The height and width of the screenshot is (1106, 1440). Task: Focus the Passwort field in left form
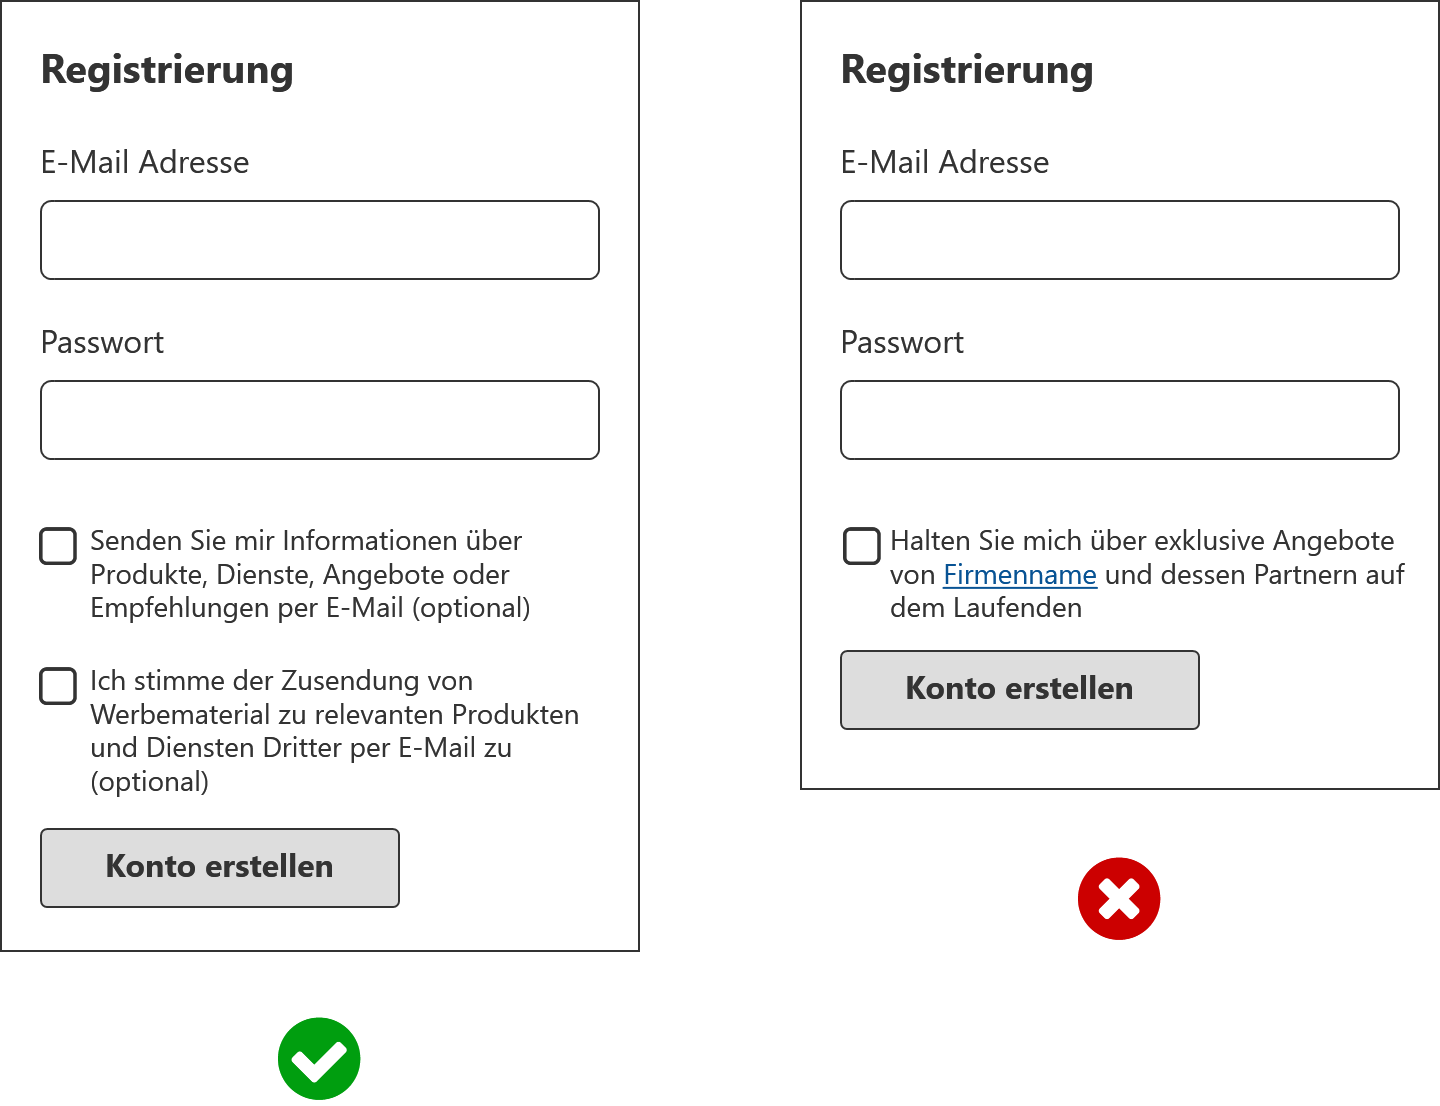[x=320, y=420]
